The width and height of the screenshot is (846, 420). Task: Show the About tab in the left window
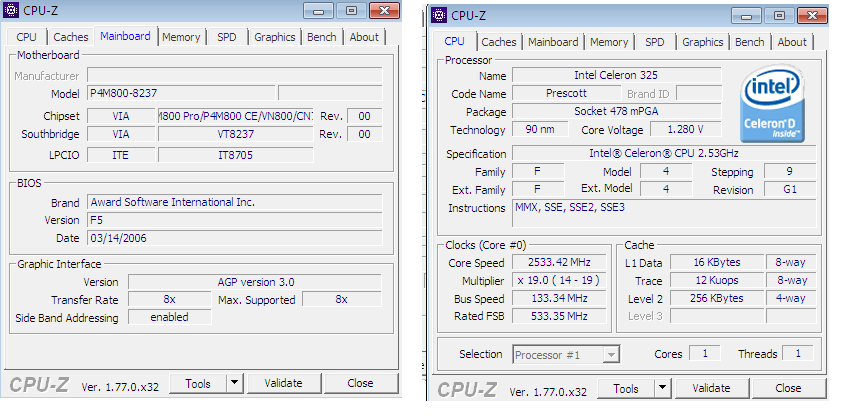point(364,37)
